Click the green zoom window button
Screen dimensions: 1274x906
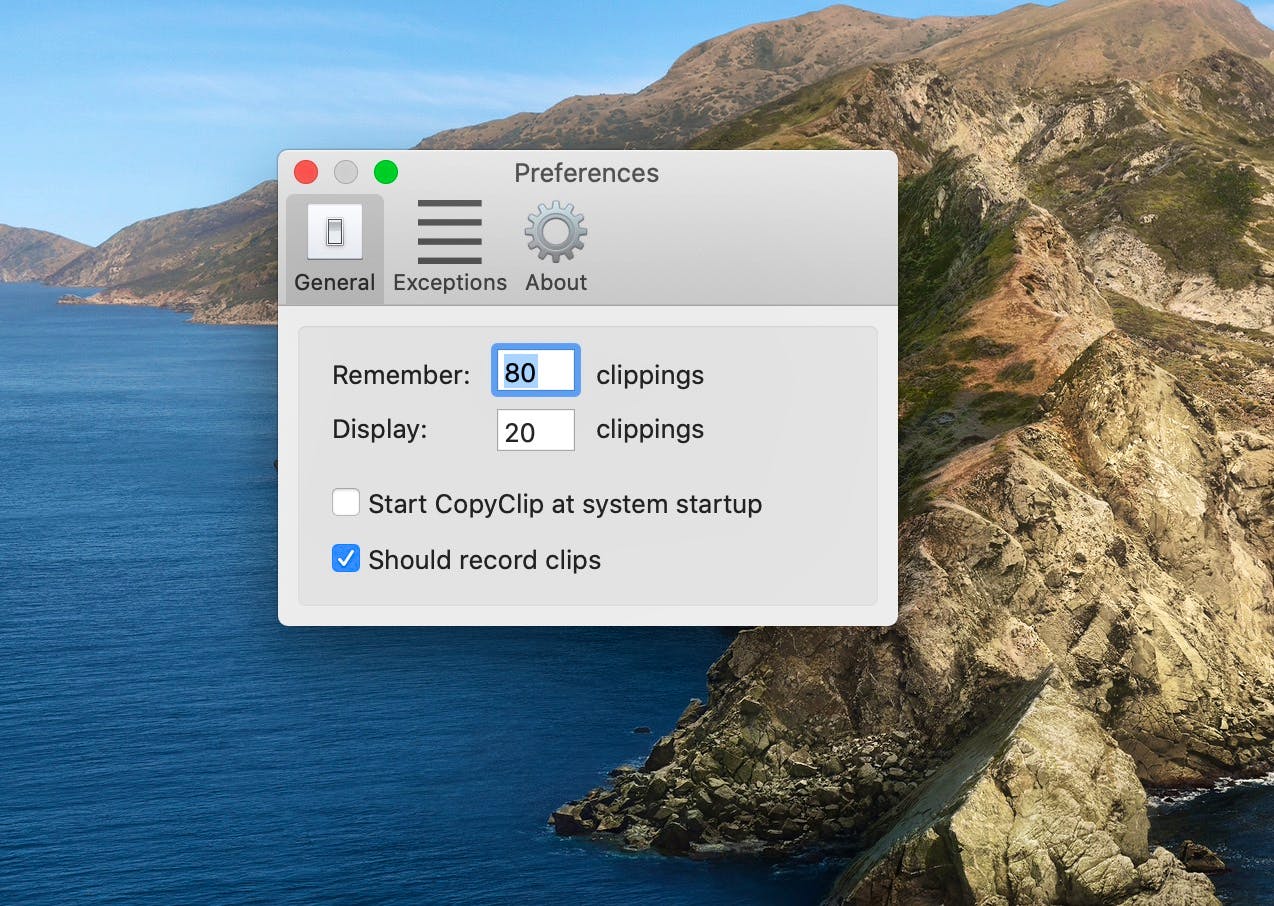386,172
